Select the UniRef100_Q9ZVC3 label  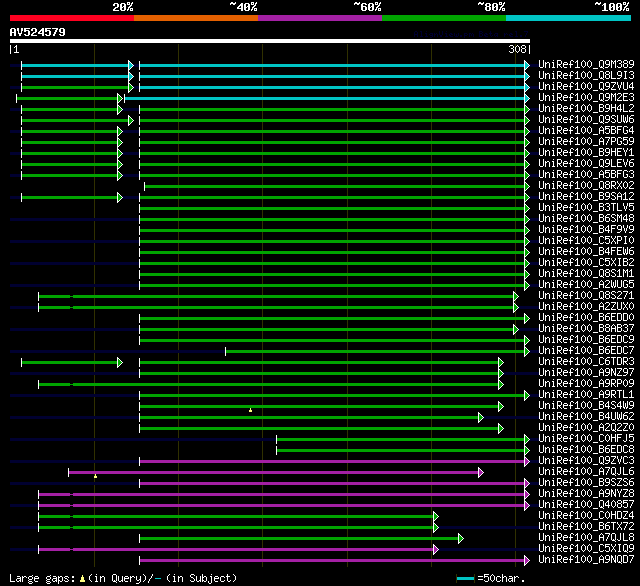[586, 461]
